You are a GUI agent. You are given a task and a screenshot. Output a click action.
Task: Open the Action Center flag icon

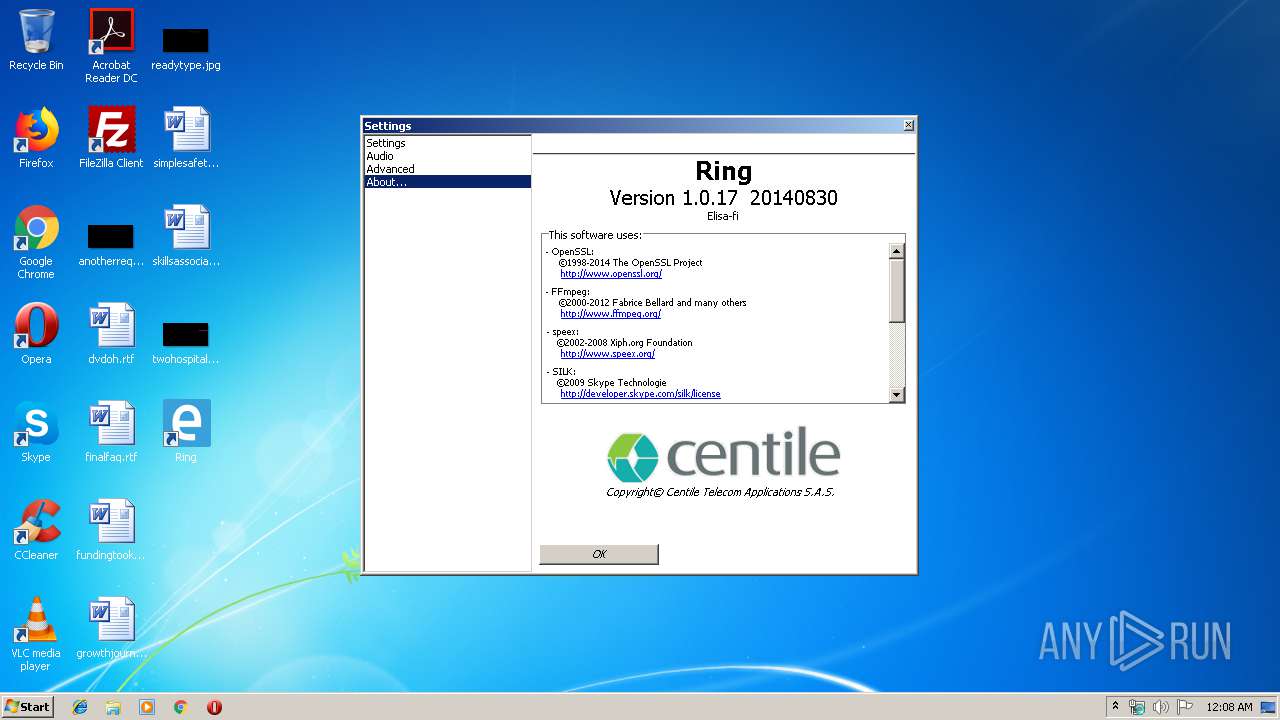1185,707
